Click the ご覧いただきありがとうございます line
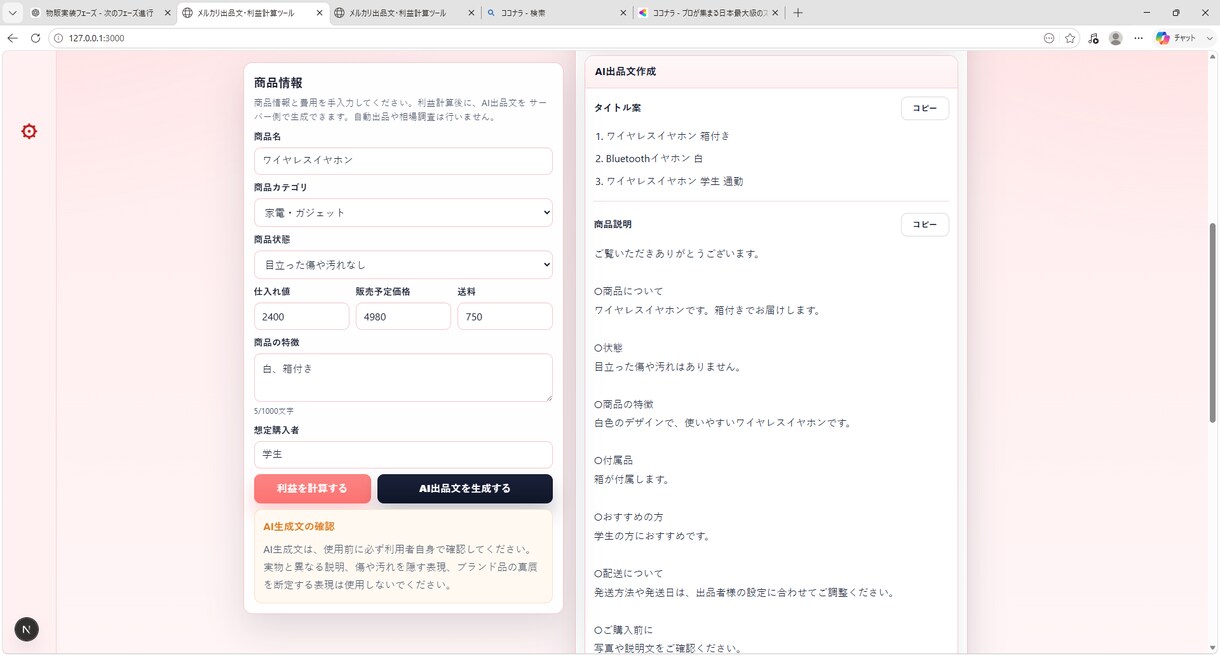This screenshot has width=1220, height=656. coord(677,253)
